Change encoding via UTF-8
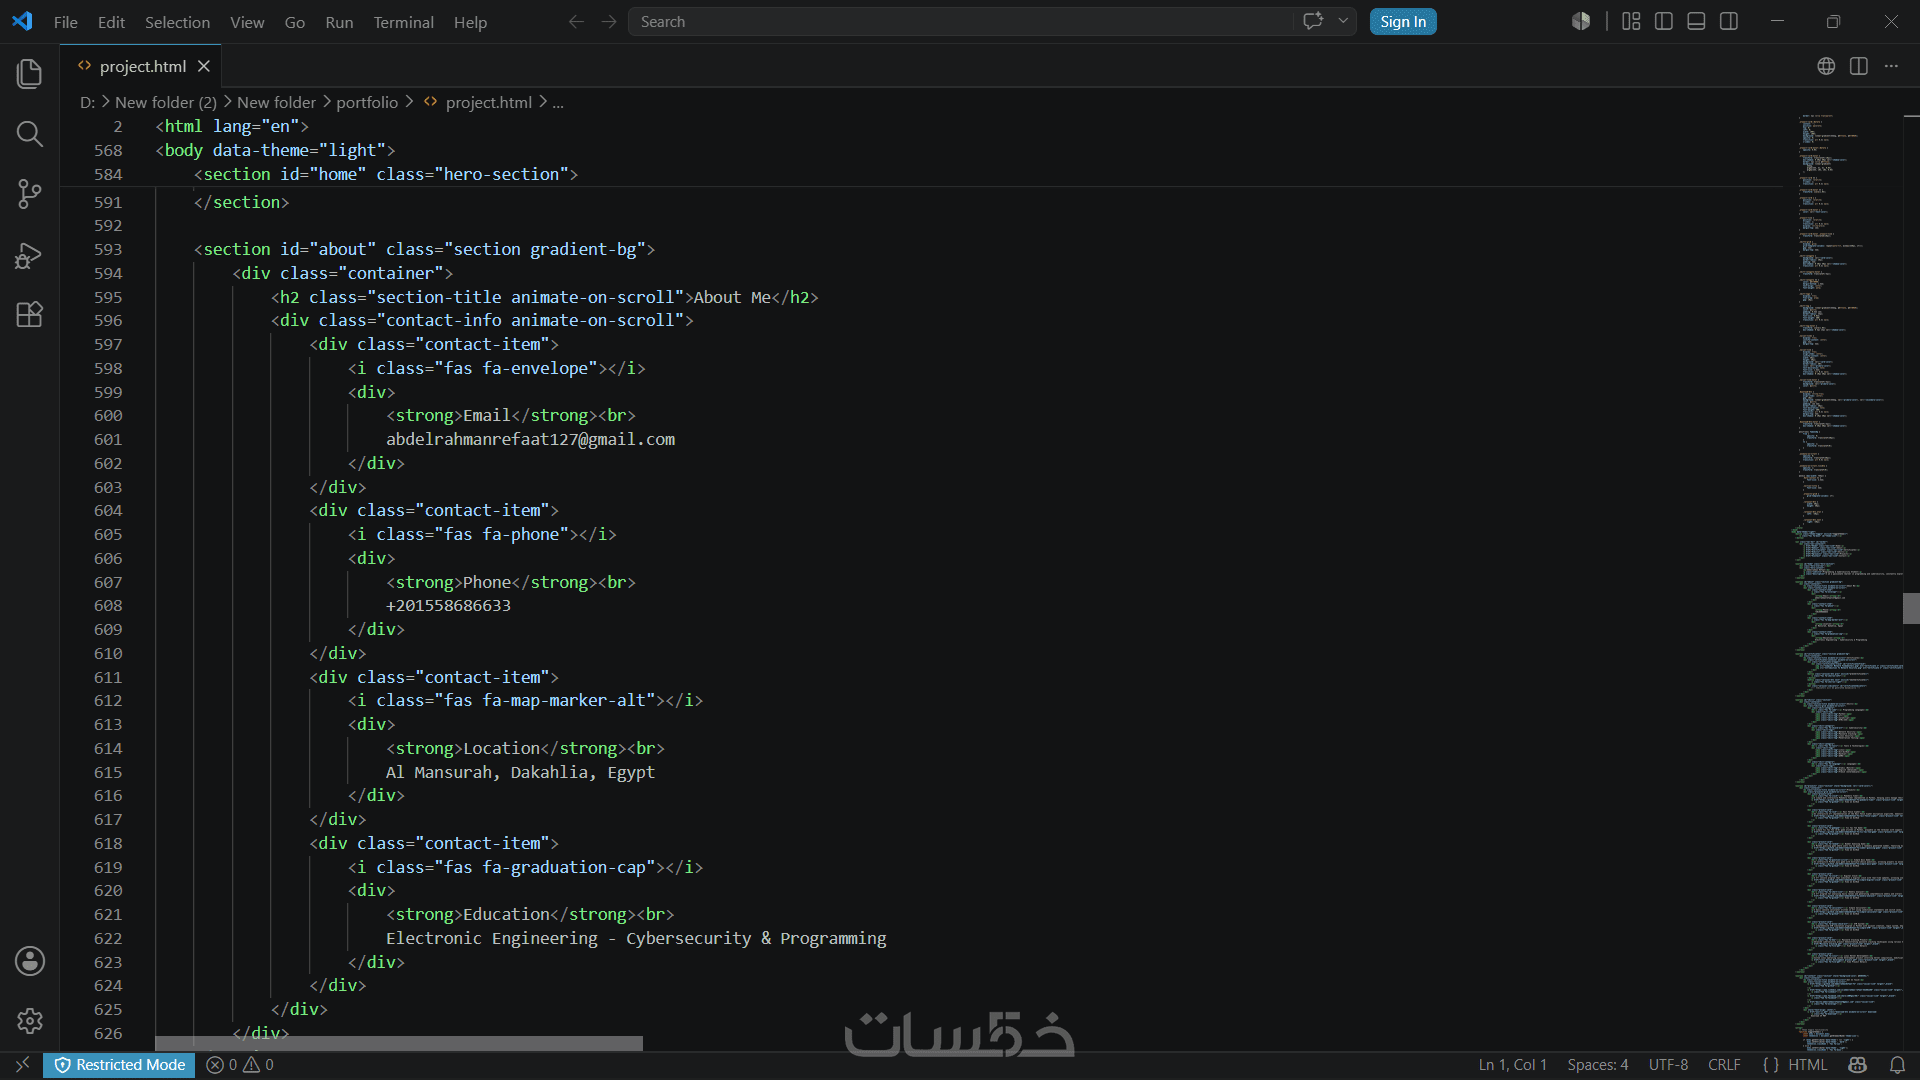Screen dimensions: 1920x1080 tap(1668, 1065)
